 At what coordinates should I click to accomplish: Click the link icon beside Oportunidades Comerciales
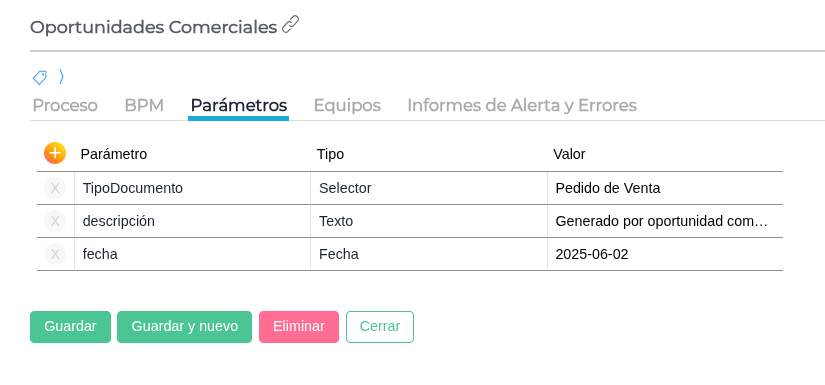[x=290, y=25]
